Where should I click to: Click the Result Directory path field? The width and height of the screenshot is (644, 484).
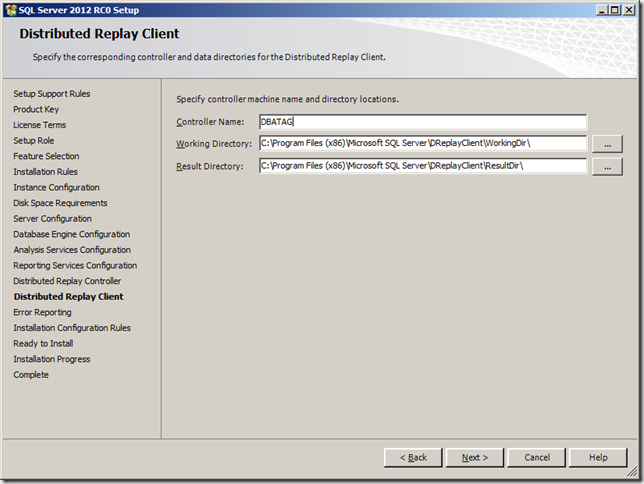click(423, 166)
